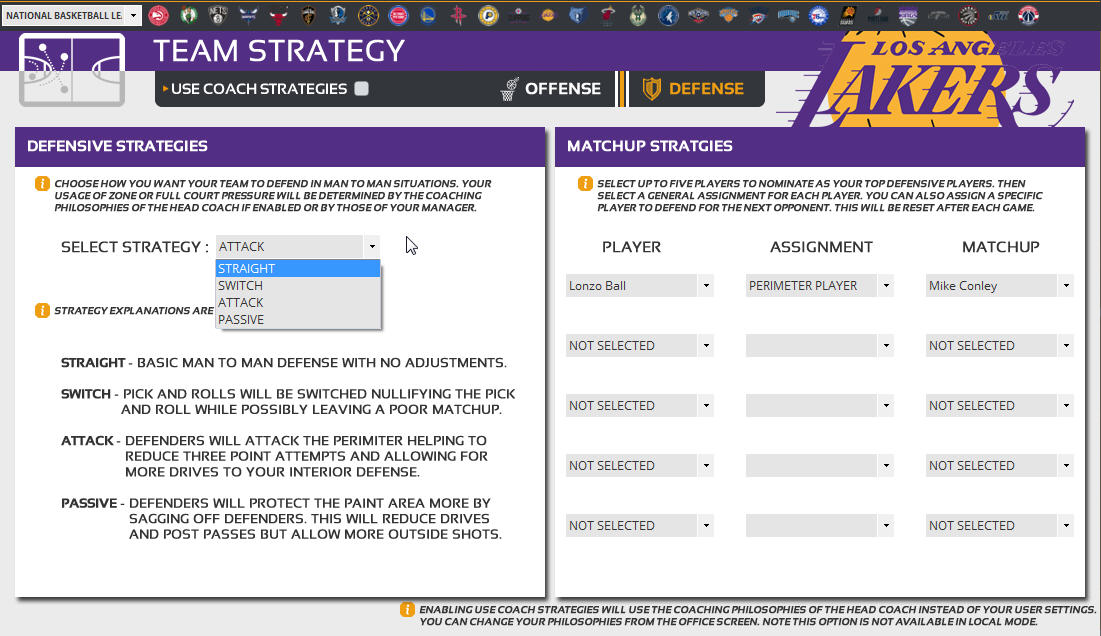Open third row matchup Not Selected dropdown
Screen dimensions: 1101x636
(1000, 406)
